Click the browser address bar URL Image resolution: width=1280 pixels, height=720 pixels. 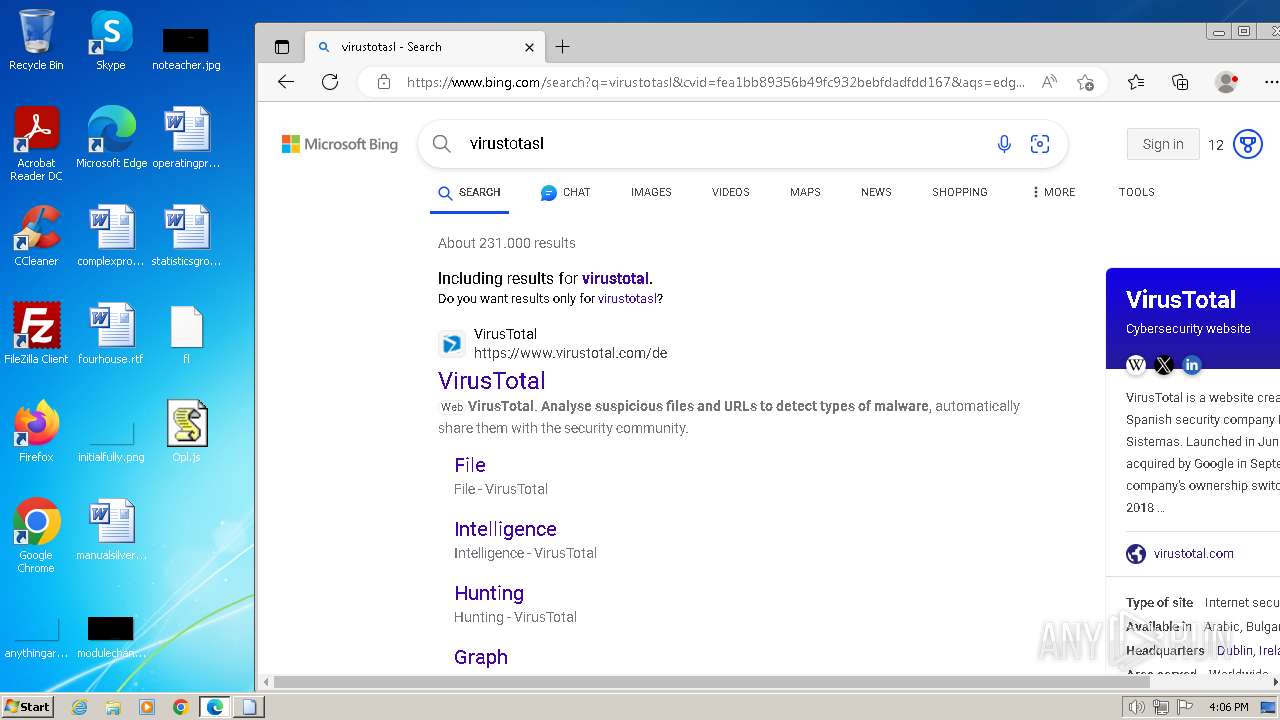tap(715, 82)
